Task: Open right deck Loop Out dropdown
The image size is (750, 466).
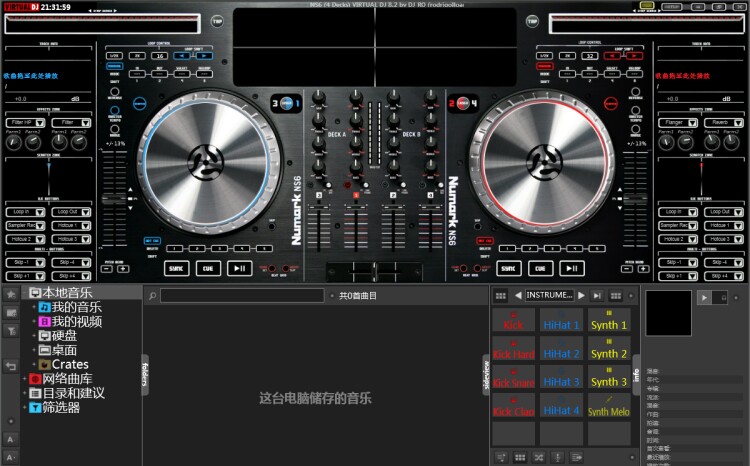Action: pyautogui.click(x=724, y=212)
